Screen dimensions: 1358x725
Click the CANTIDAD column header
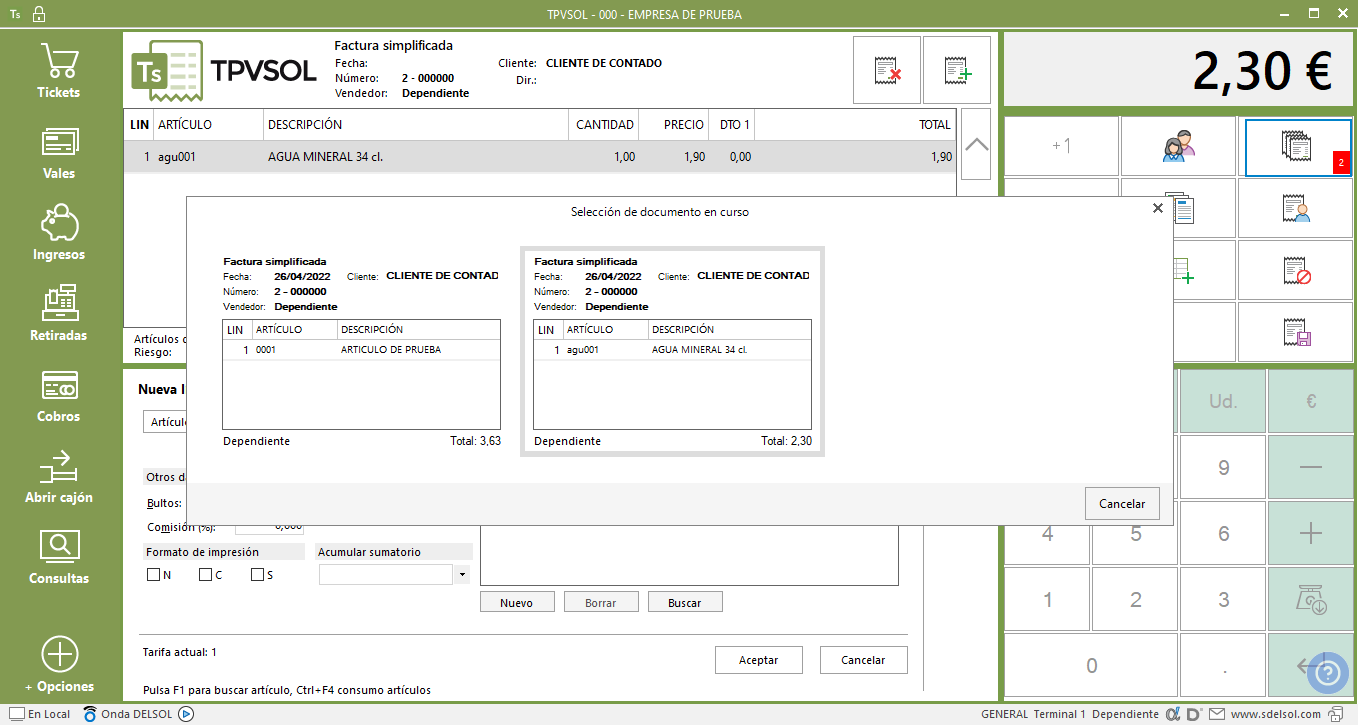[x=604, y=125]
